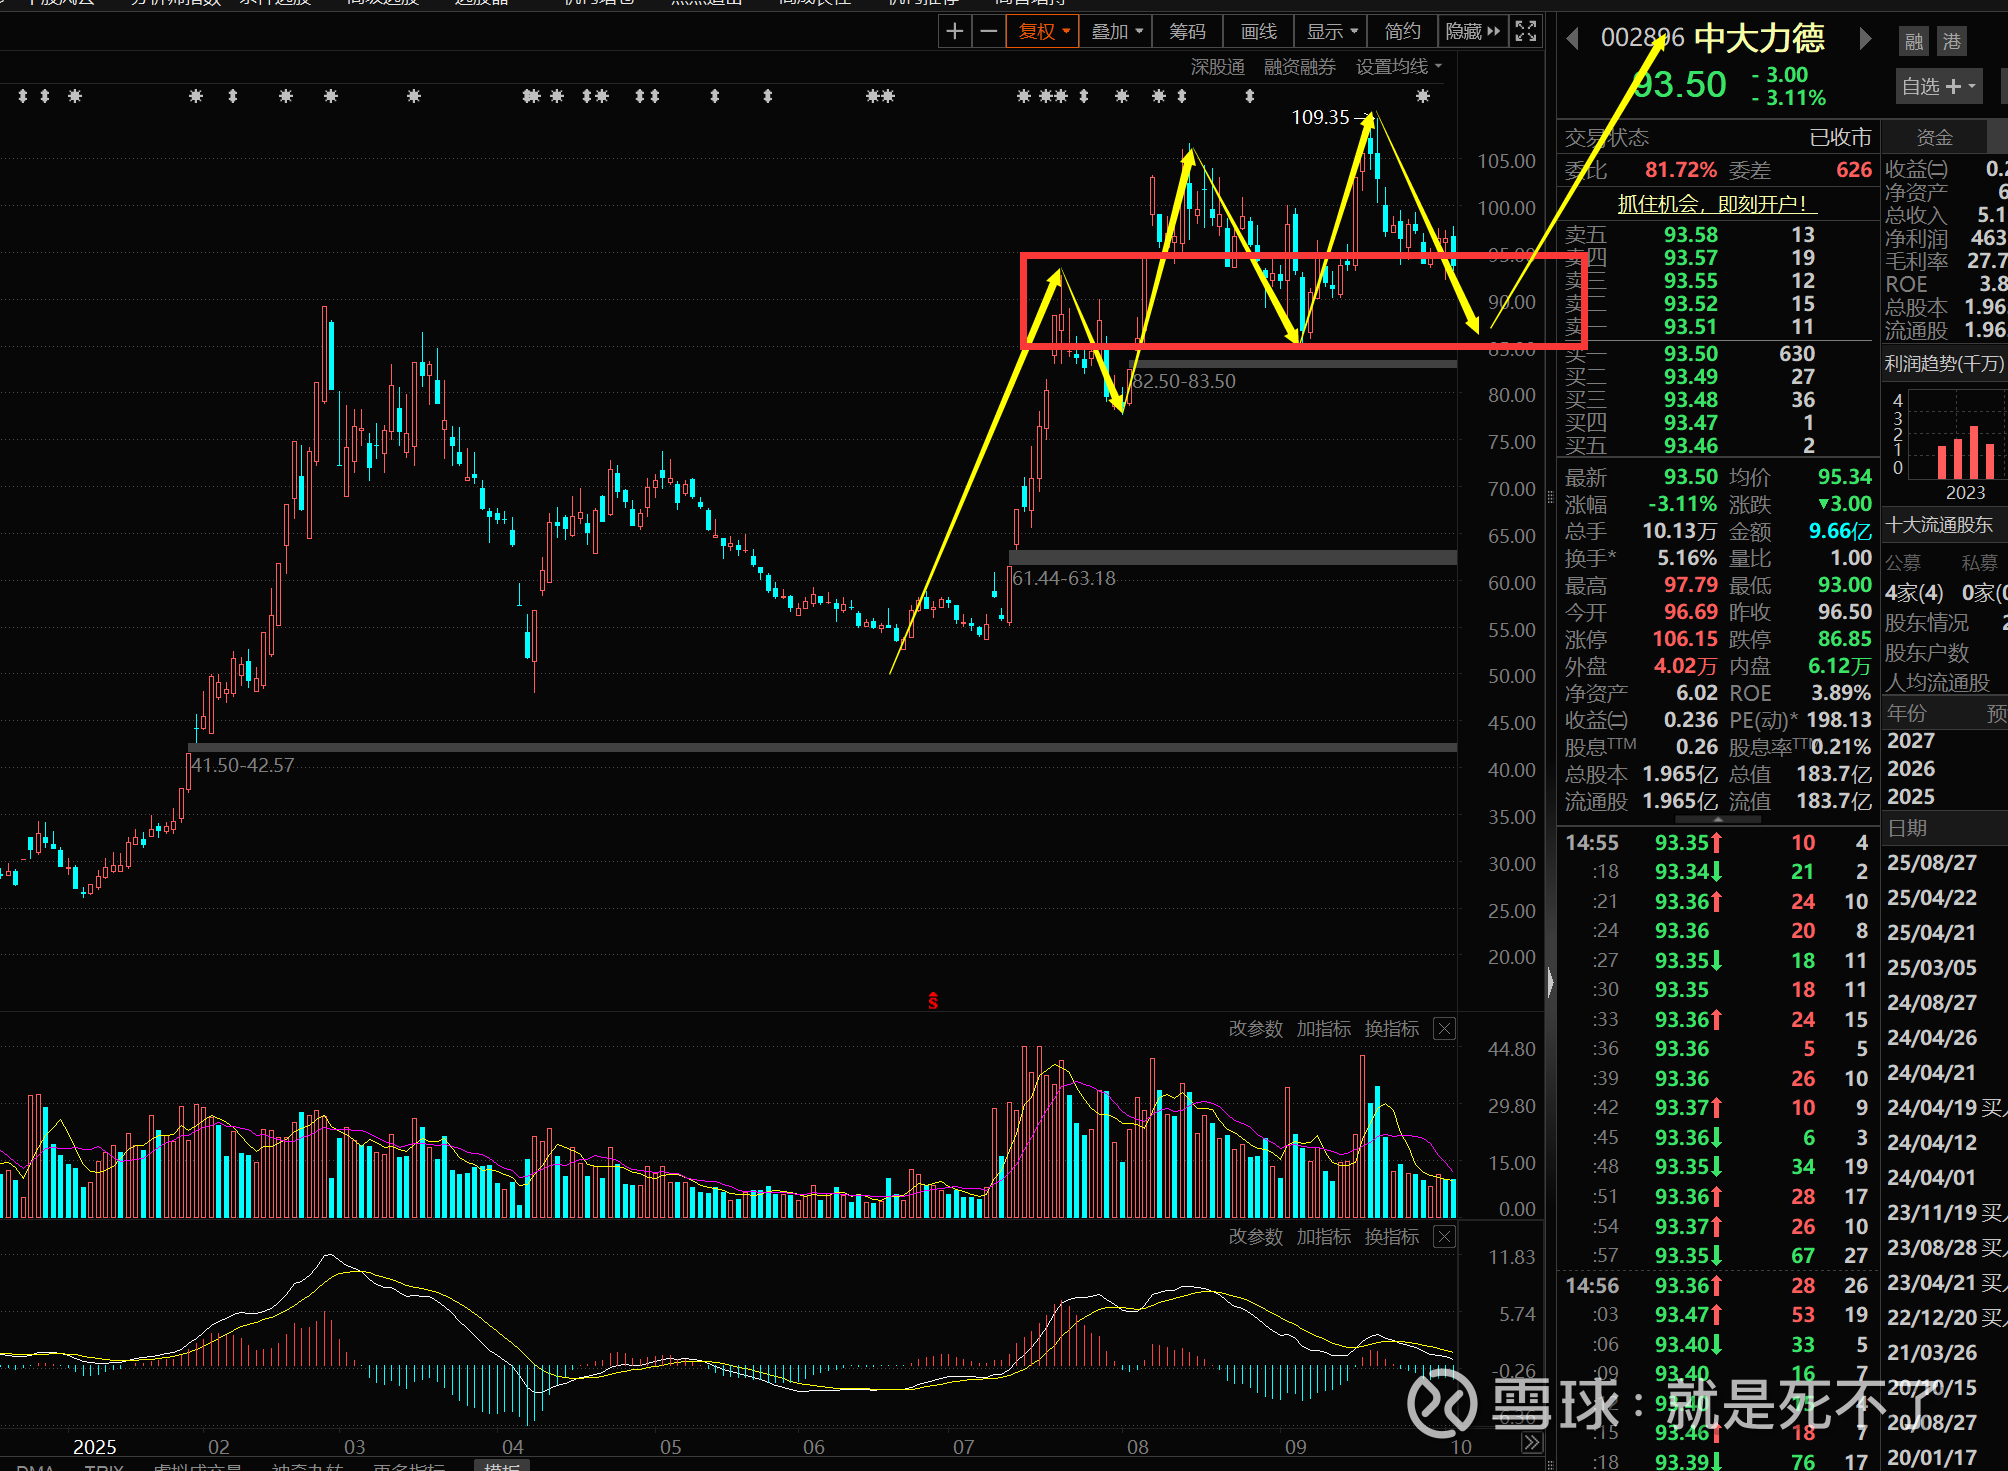
Task: Click 换指标 in the volume panel
Action: (1391, 1029)
